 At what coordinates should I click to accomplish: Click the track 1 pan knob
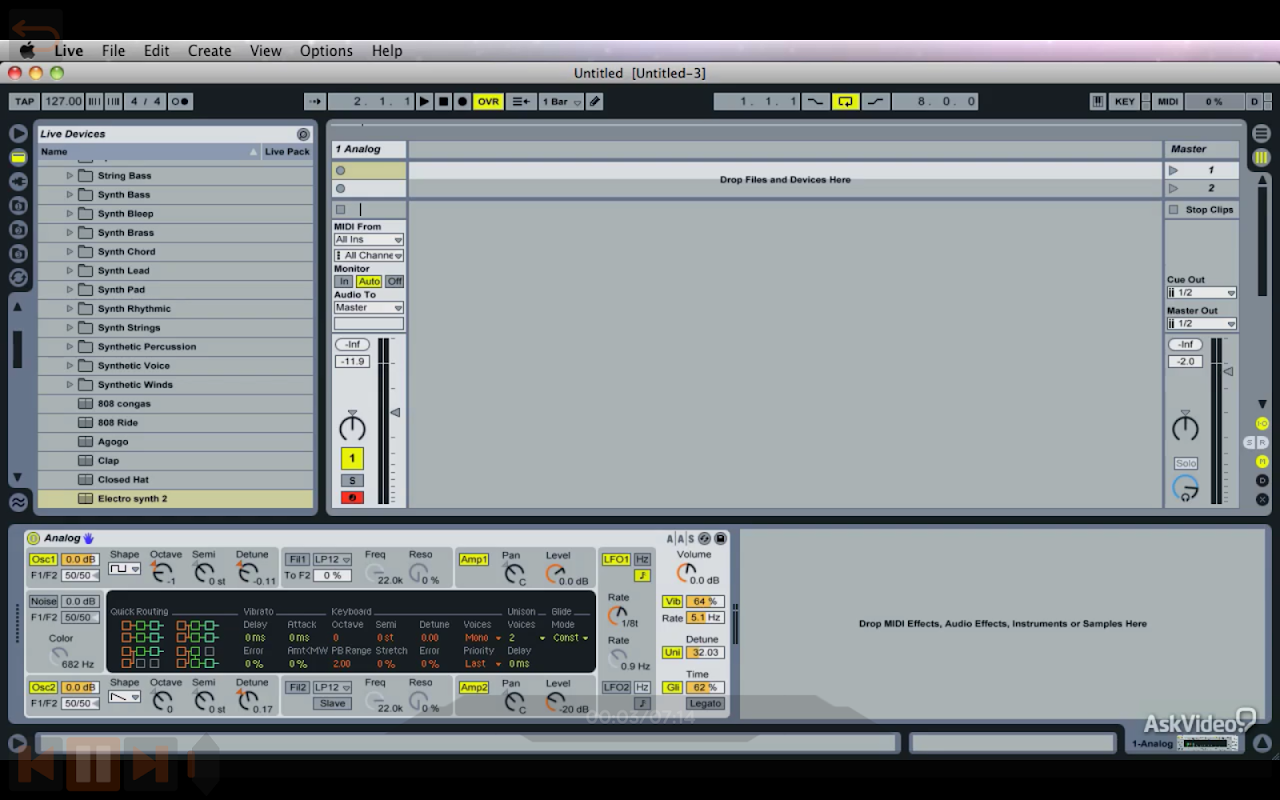click(x=352, y=428)
